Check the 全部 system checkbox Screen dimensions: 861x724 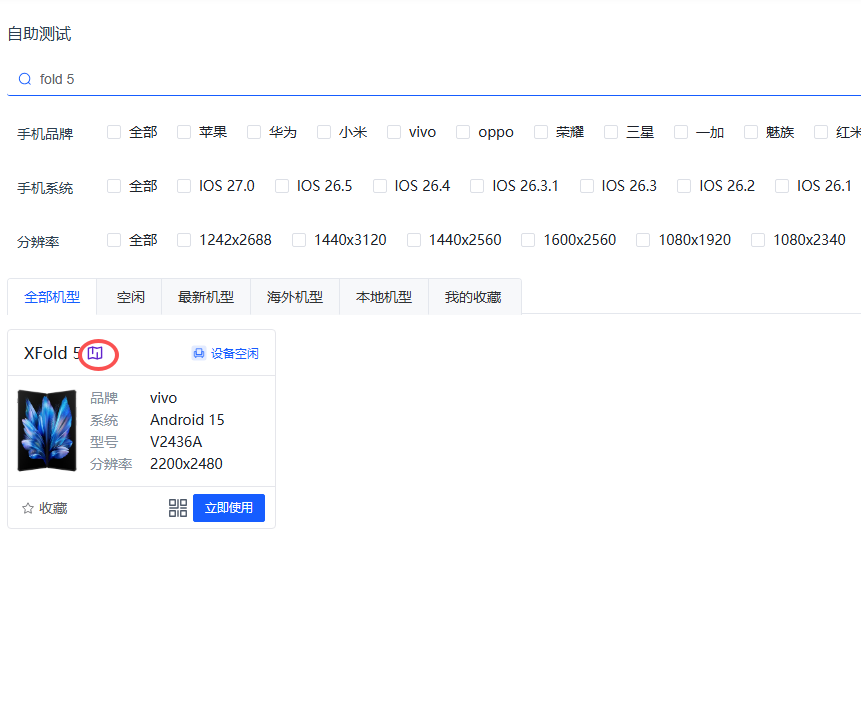pyautogui.click(x=114, y=186)
